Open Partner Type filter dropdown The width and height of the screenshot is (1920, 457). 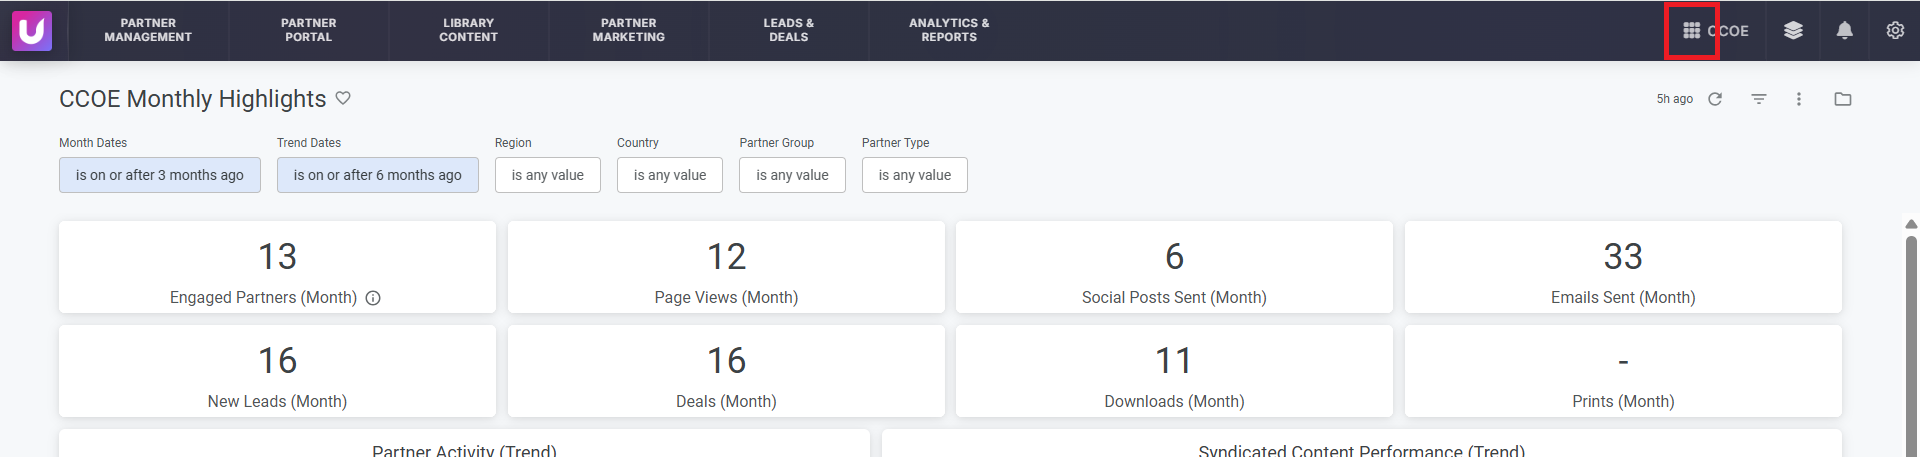915,175
